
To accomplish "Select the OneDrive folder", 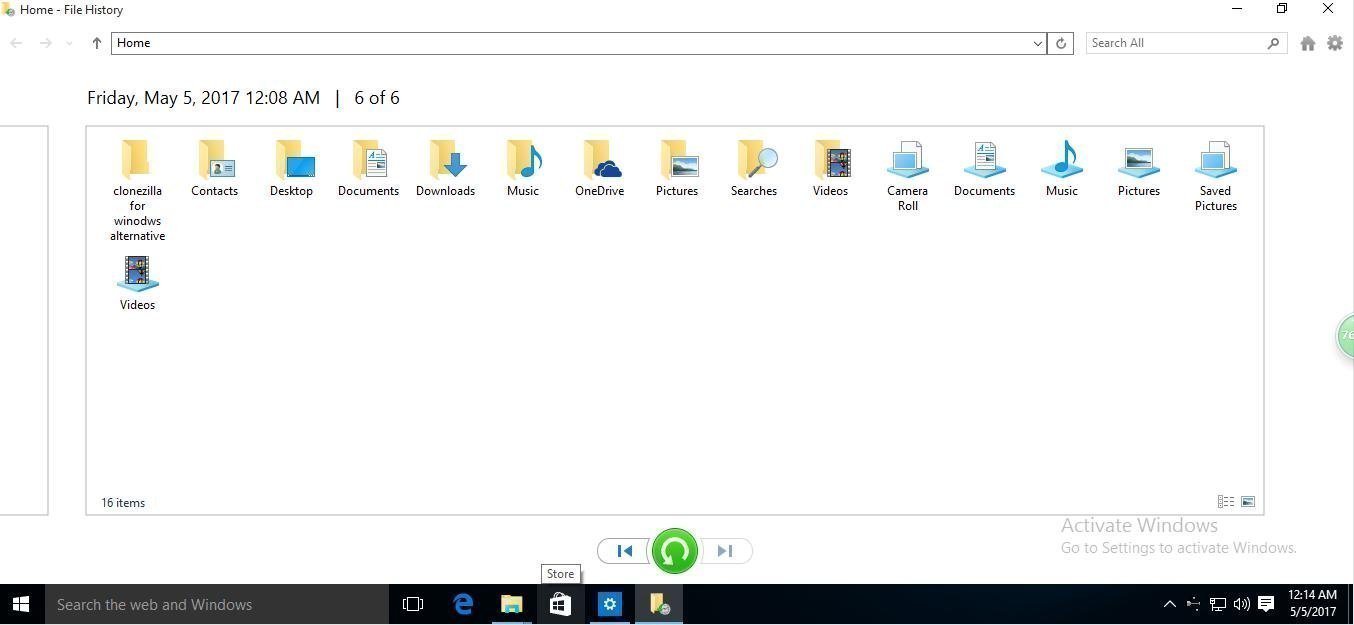I will click(x=599, y=169).
